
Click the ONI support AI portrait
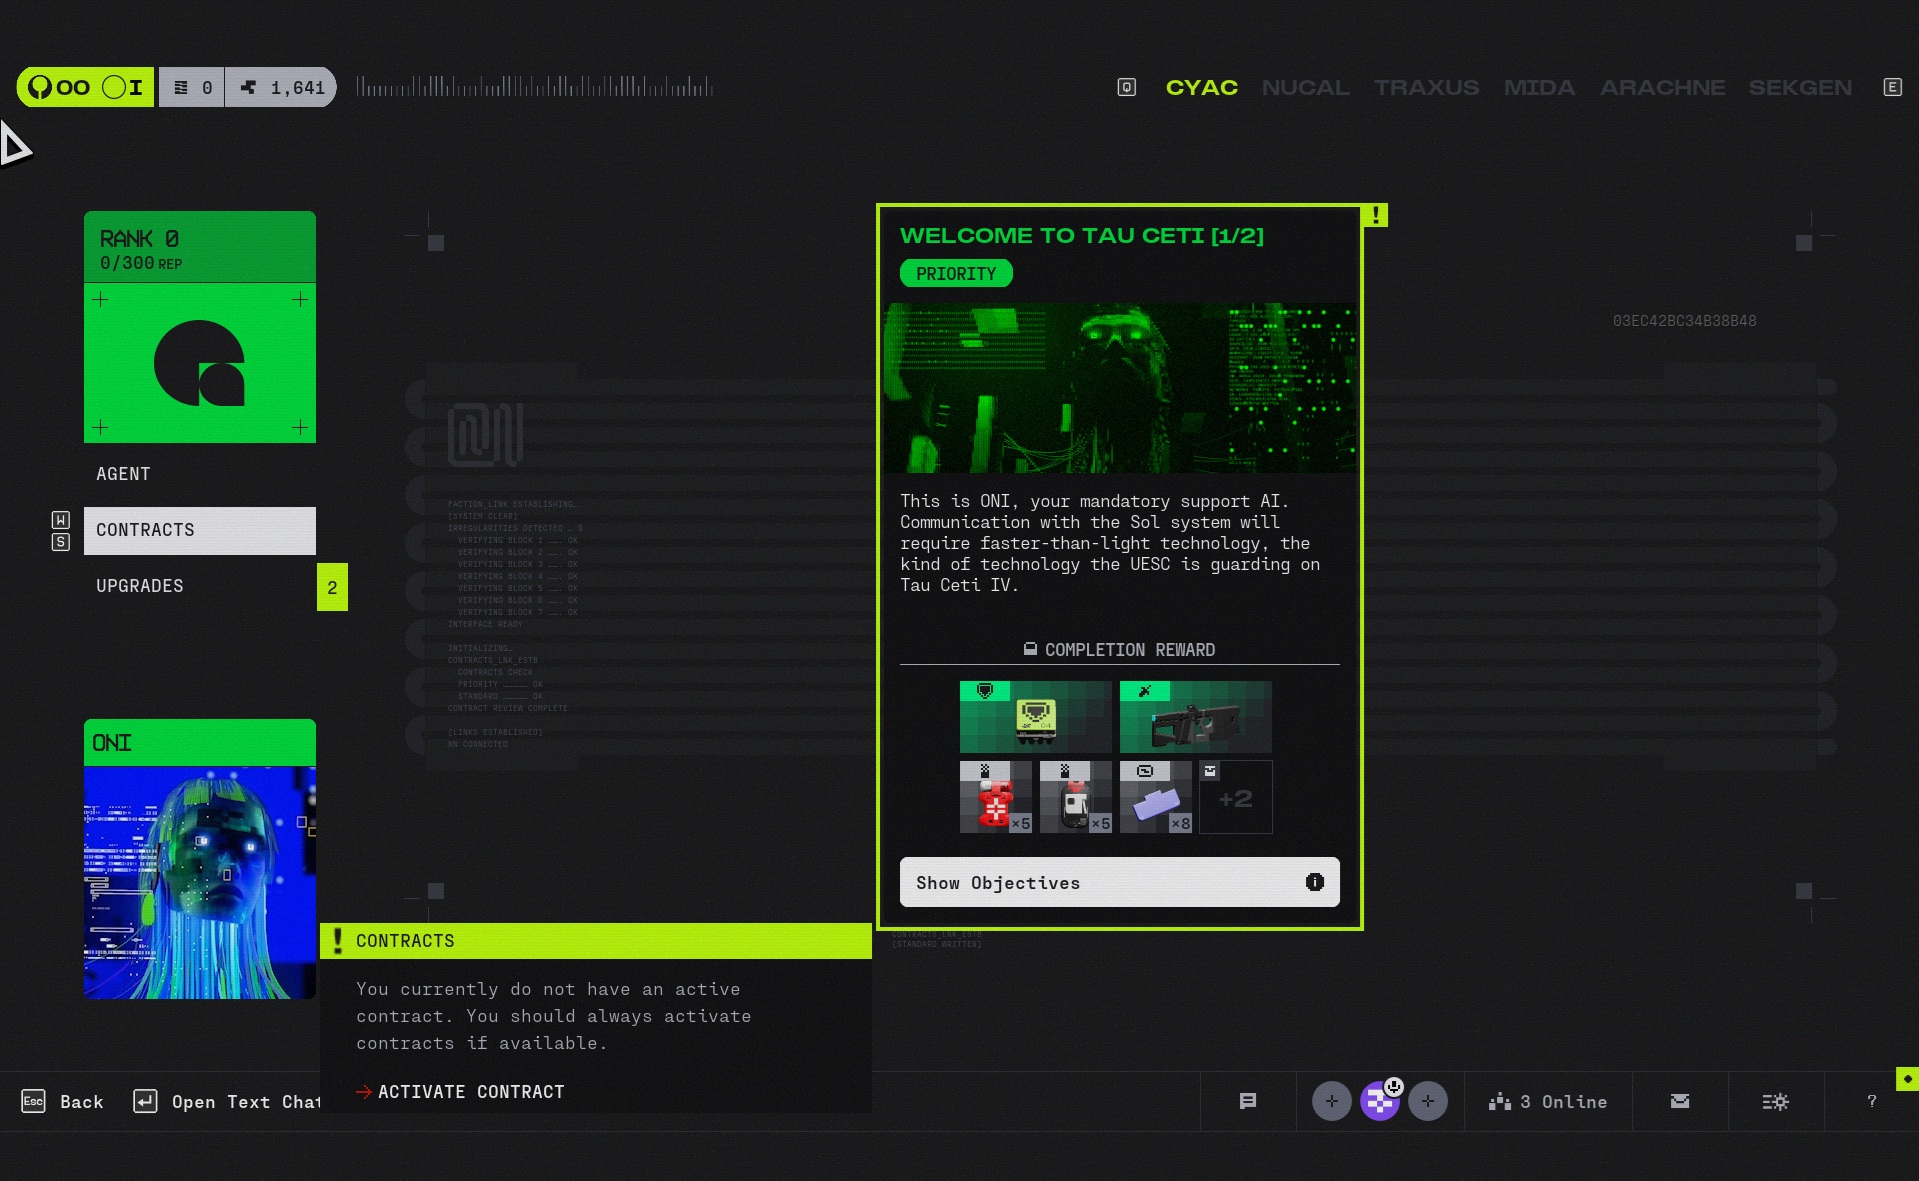tap(200, 882)
